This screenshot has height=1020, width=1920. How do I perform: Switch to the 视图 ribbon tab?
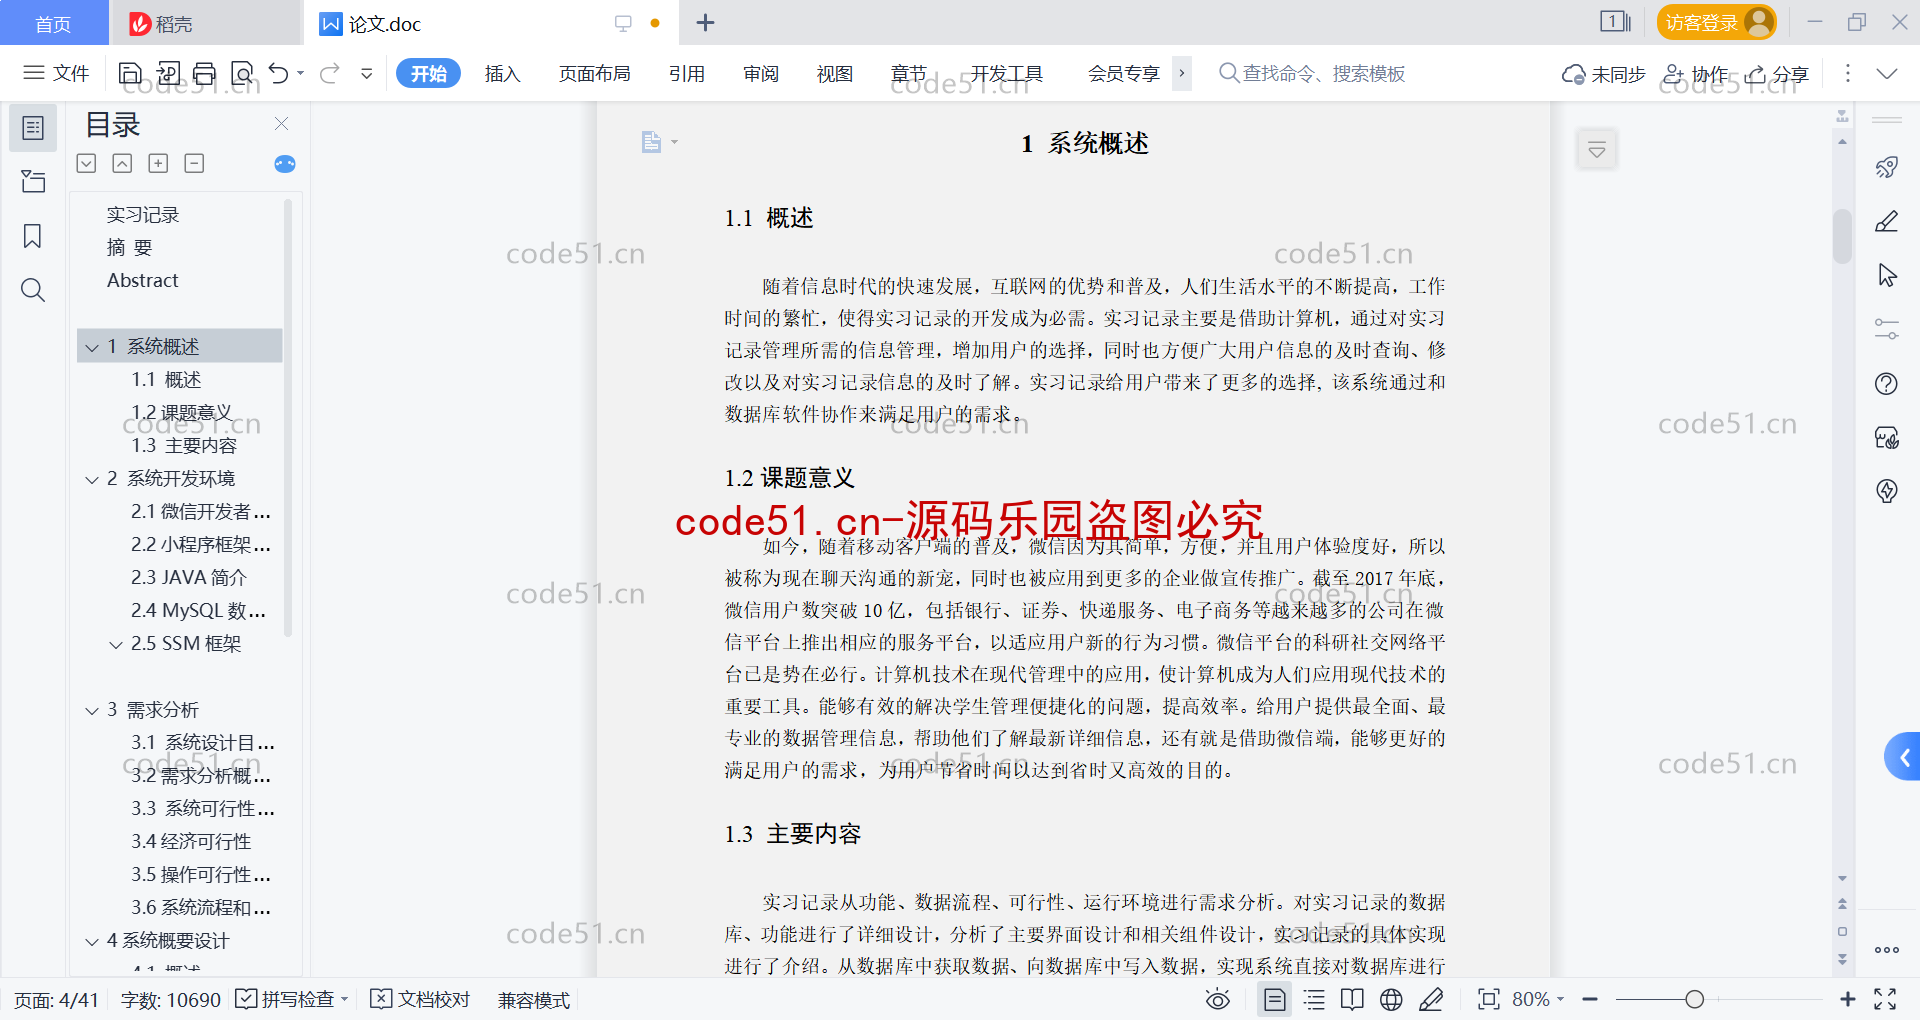(835, 73)
